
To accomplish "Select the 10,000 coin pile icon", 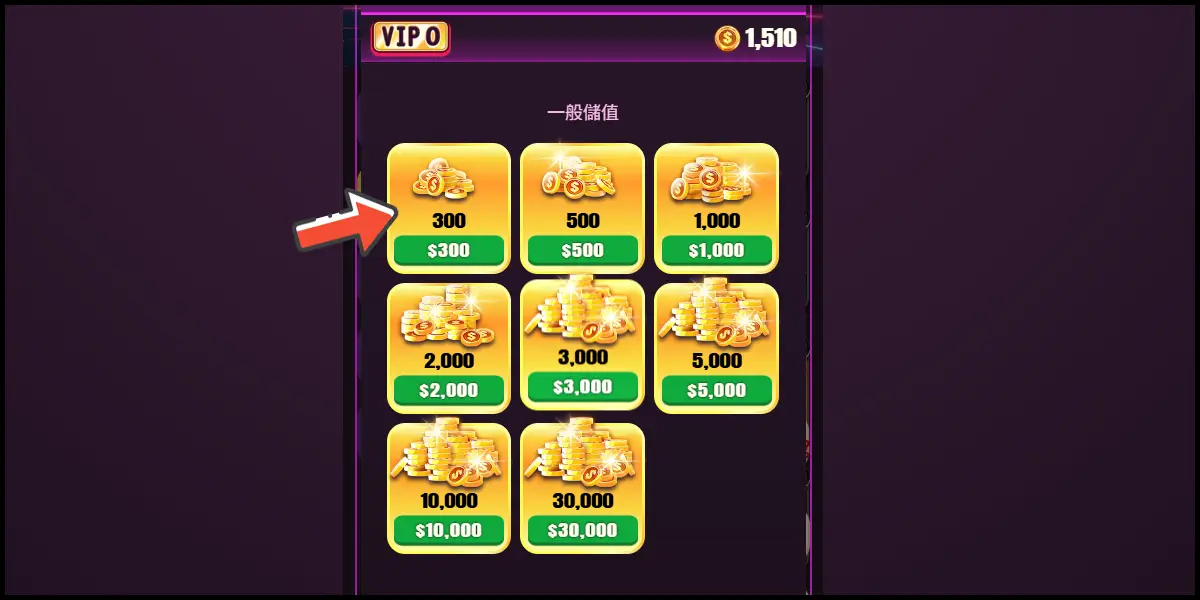I will tap(449, 455).
